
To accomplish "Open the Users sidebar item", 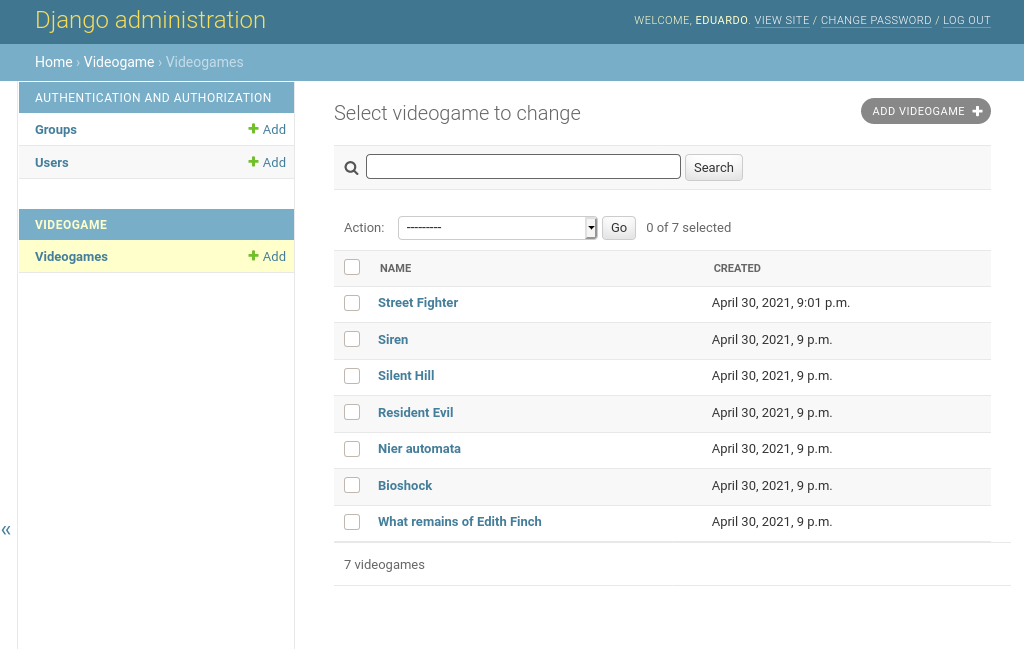I will [x=52, y=163].
